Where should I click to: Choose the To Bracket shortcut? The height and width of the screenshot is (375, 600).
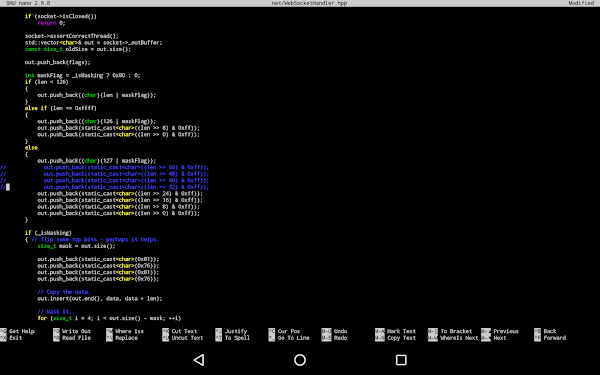click(x=456, y=331)
